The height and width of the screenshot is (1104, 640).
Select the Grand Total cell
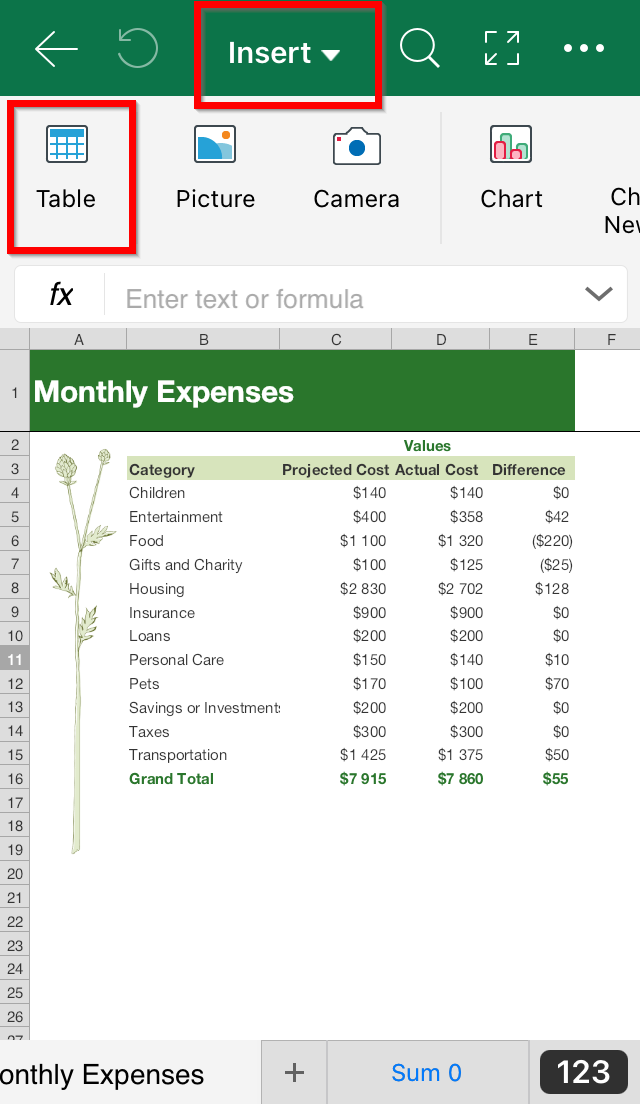[172, 779]
